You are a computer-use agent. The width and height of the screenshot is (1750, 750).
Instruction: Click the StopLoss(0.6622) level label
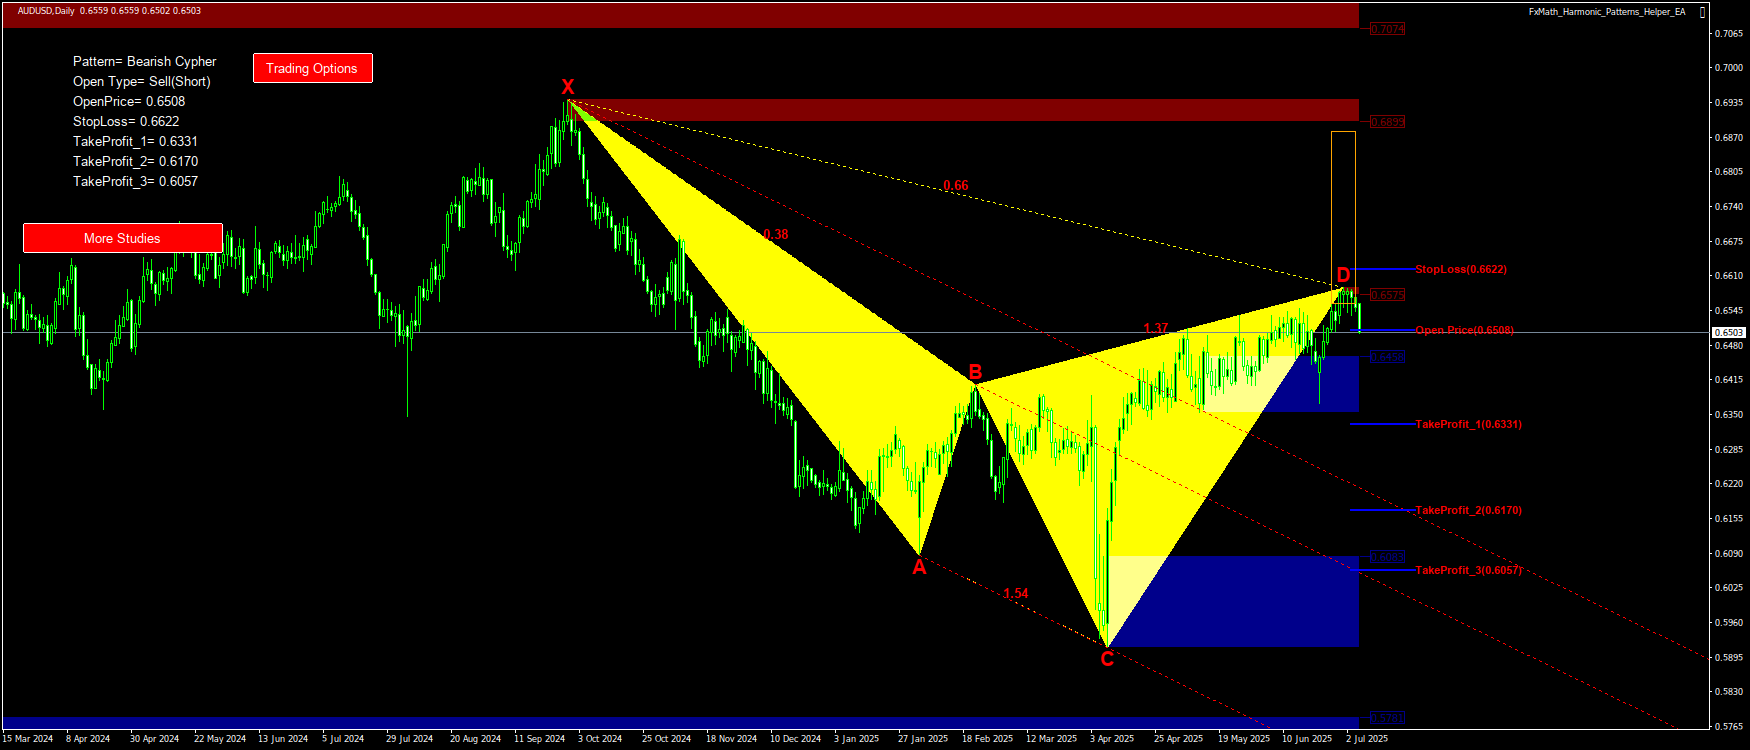pyautogui.click(x=1460, y=269)
